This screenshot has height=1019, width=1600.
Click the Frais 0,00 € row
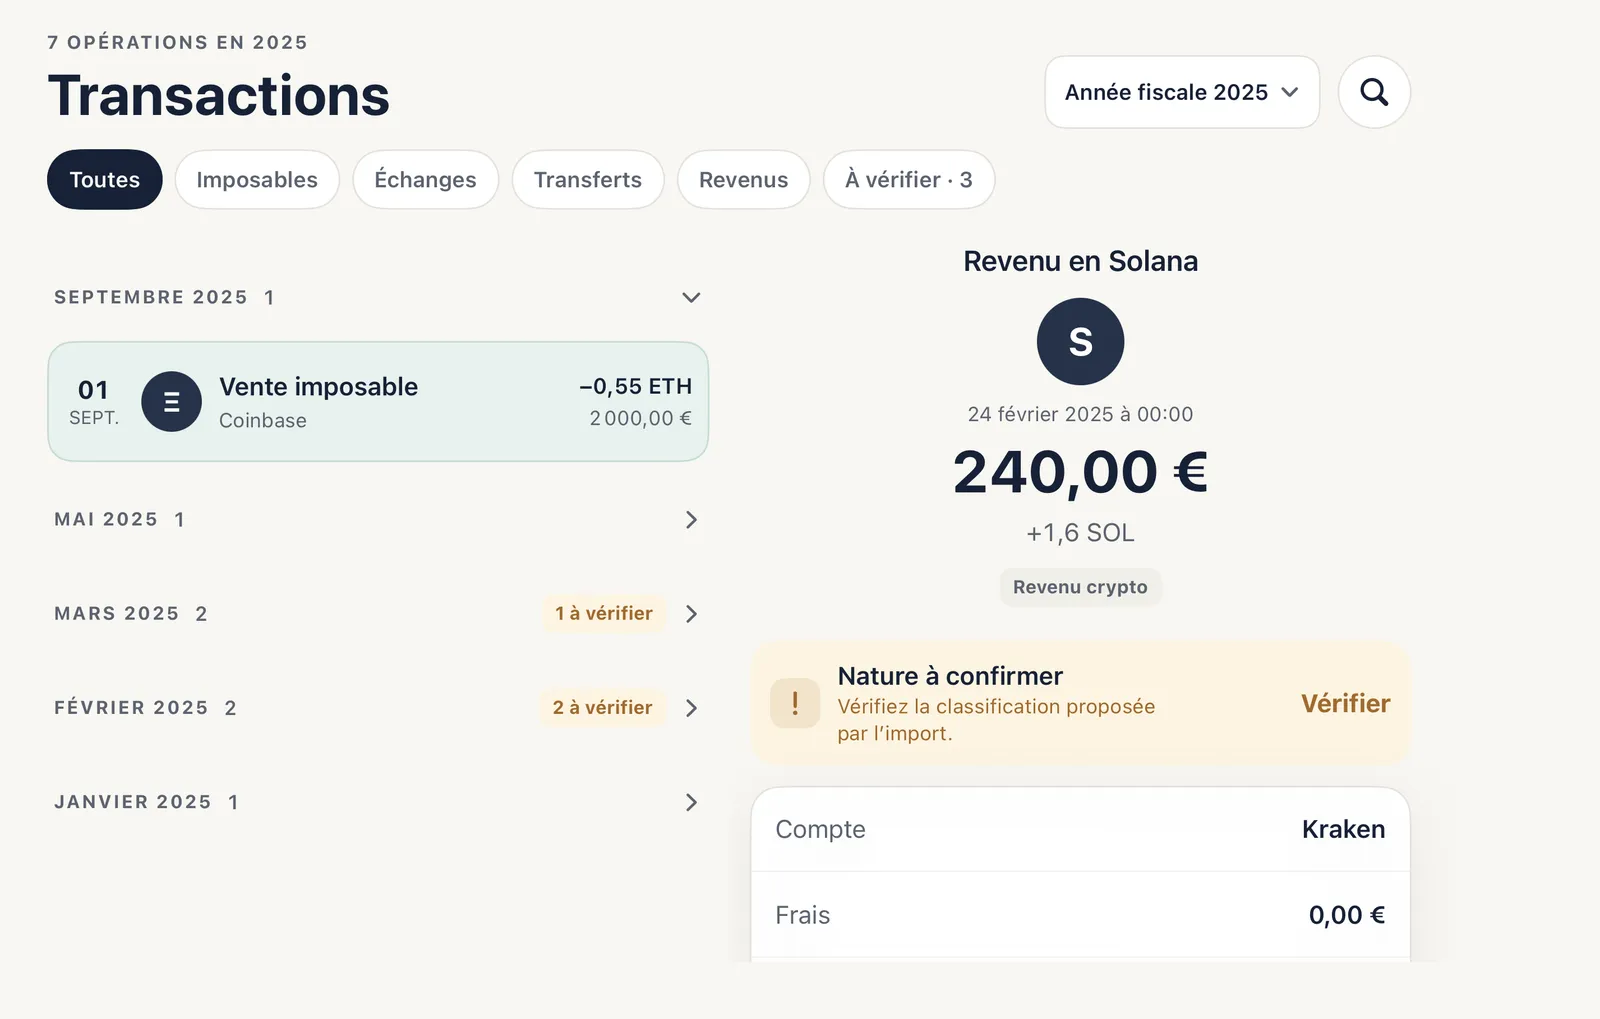[1080, 915]
